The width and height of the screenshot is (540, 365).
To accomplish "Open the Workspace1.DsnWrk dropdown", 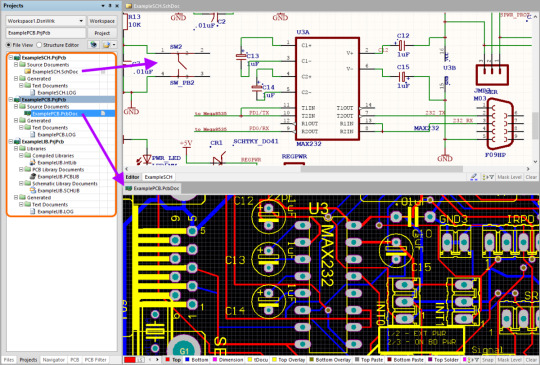I will point(81,21).
